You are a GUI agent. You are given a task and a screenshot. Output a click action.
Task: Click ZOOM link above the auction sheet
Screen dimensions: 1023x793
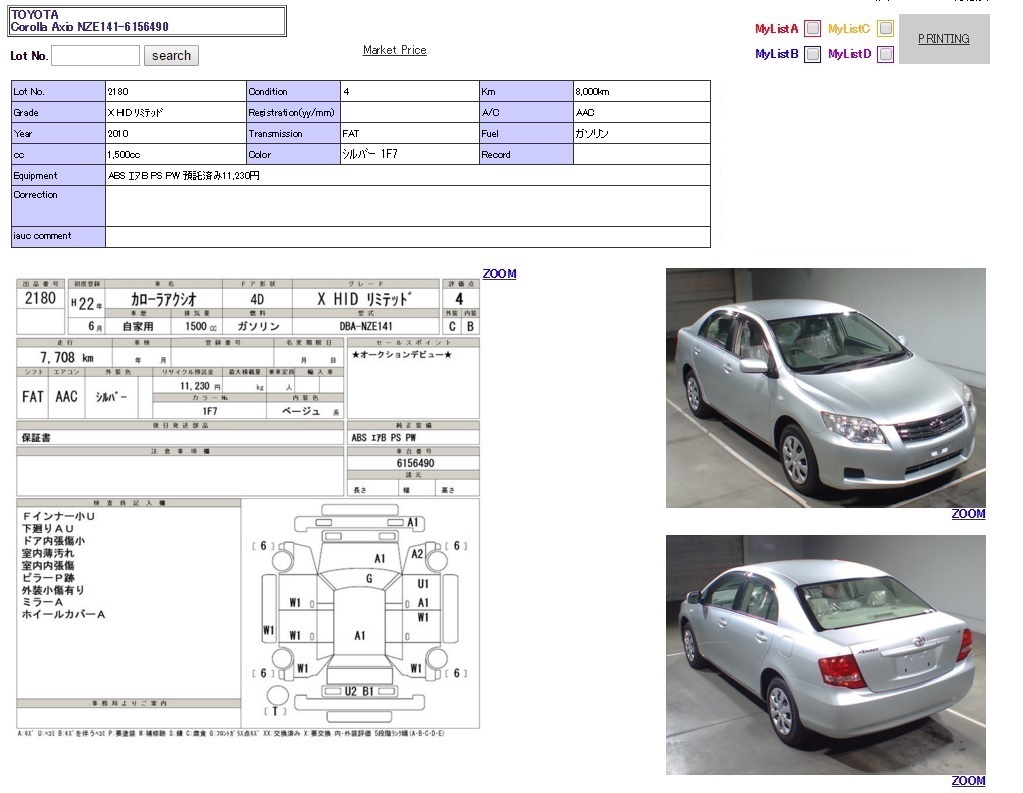(499, 274)
